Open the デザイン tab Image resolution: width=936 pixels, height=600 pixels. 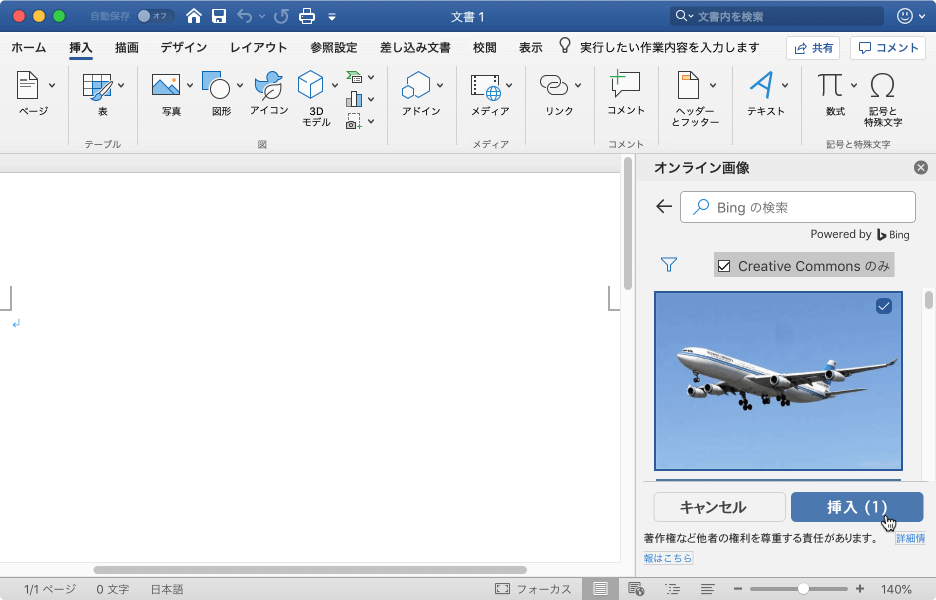tap(183, 47)
